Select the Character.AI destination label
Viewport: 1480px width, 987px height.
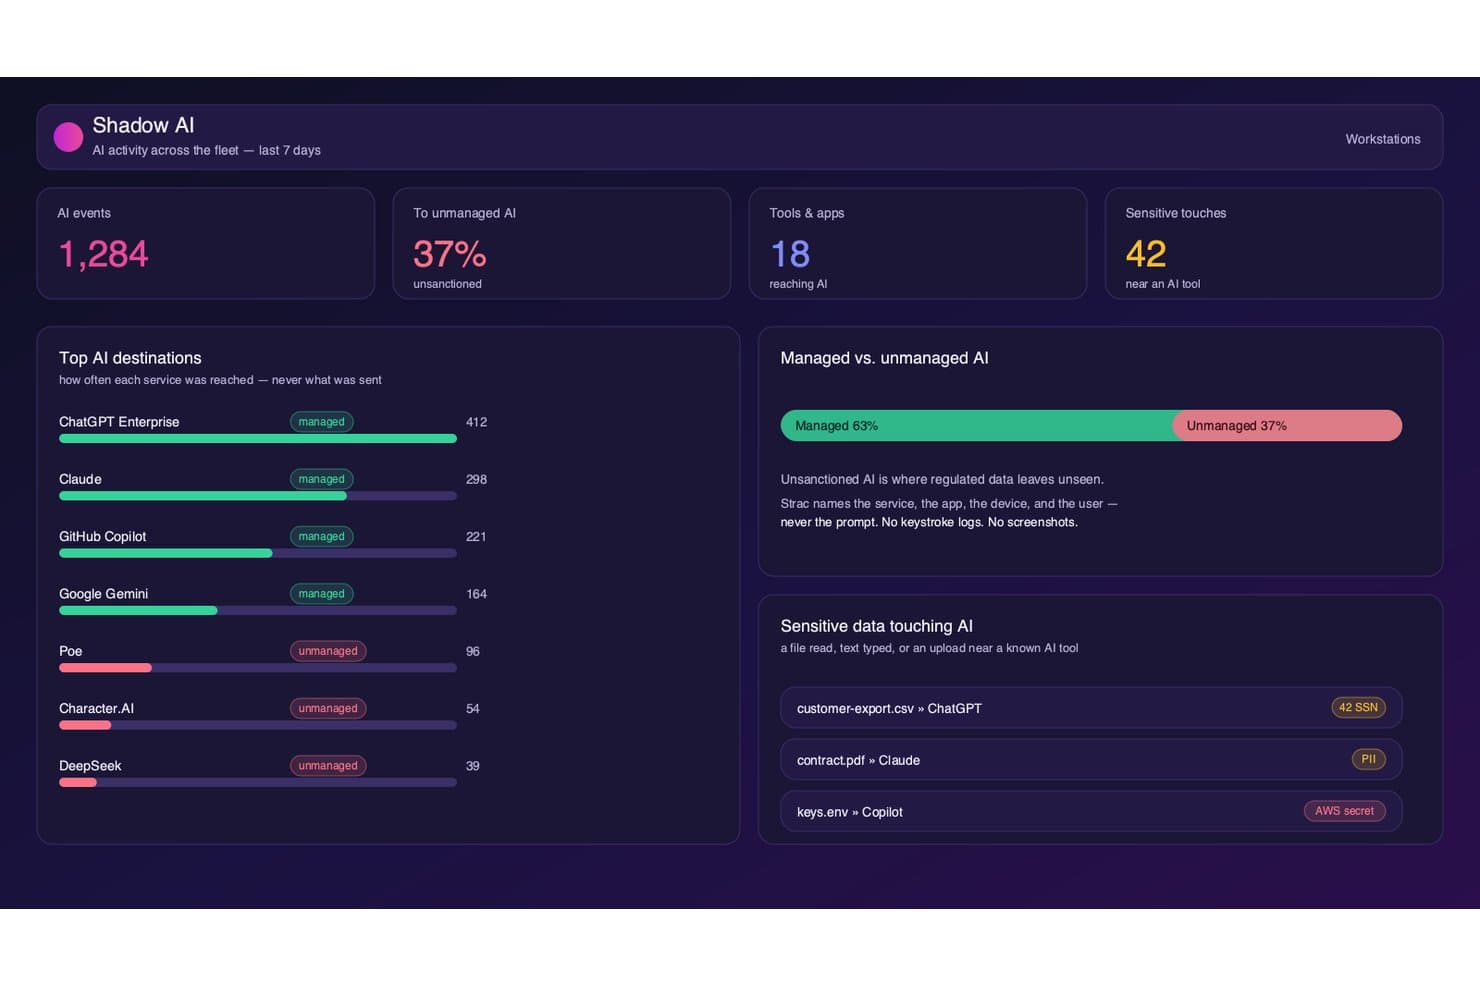click(x=96, y=708)
